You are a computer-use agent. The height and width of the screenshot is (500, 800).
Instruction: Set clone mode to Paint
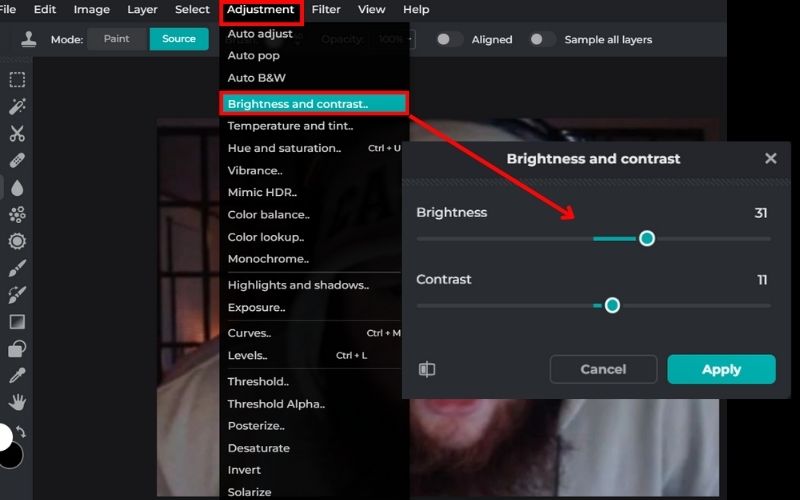[117, 39]
